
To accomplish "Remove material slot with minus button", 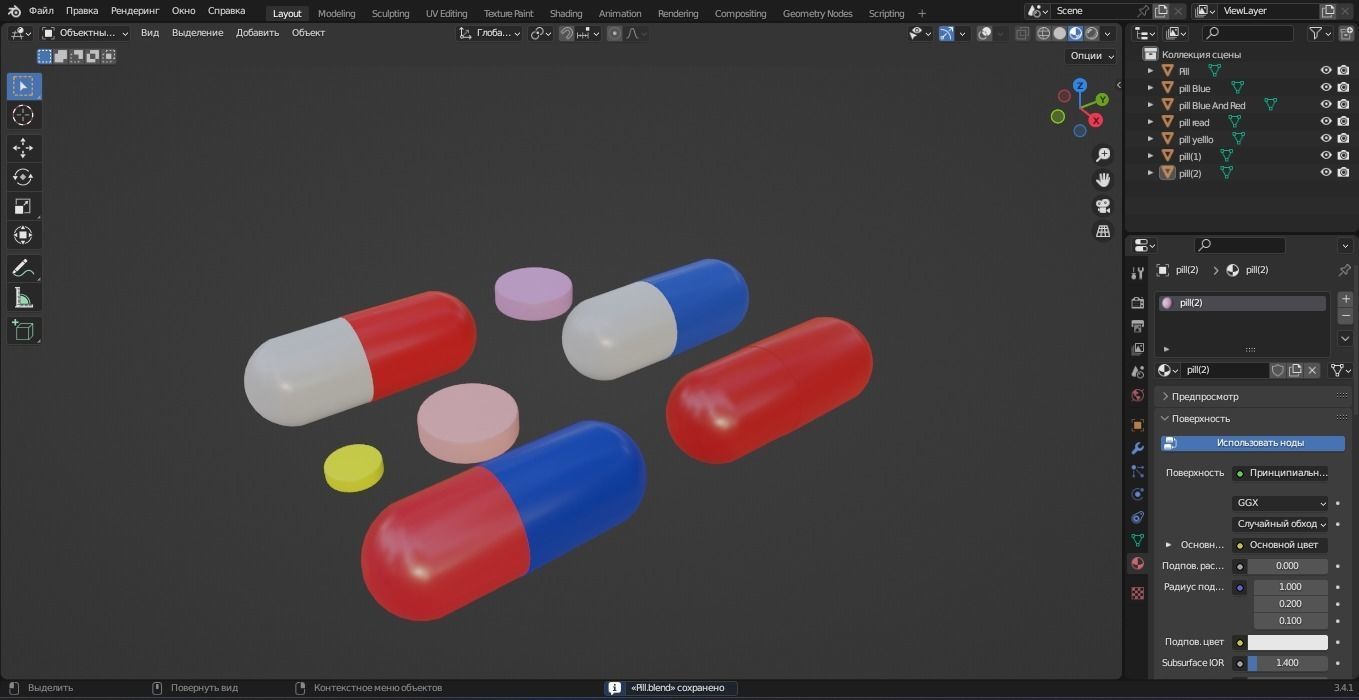I will point(1345,316).
